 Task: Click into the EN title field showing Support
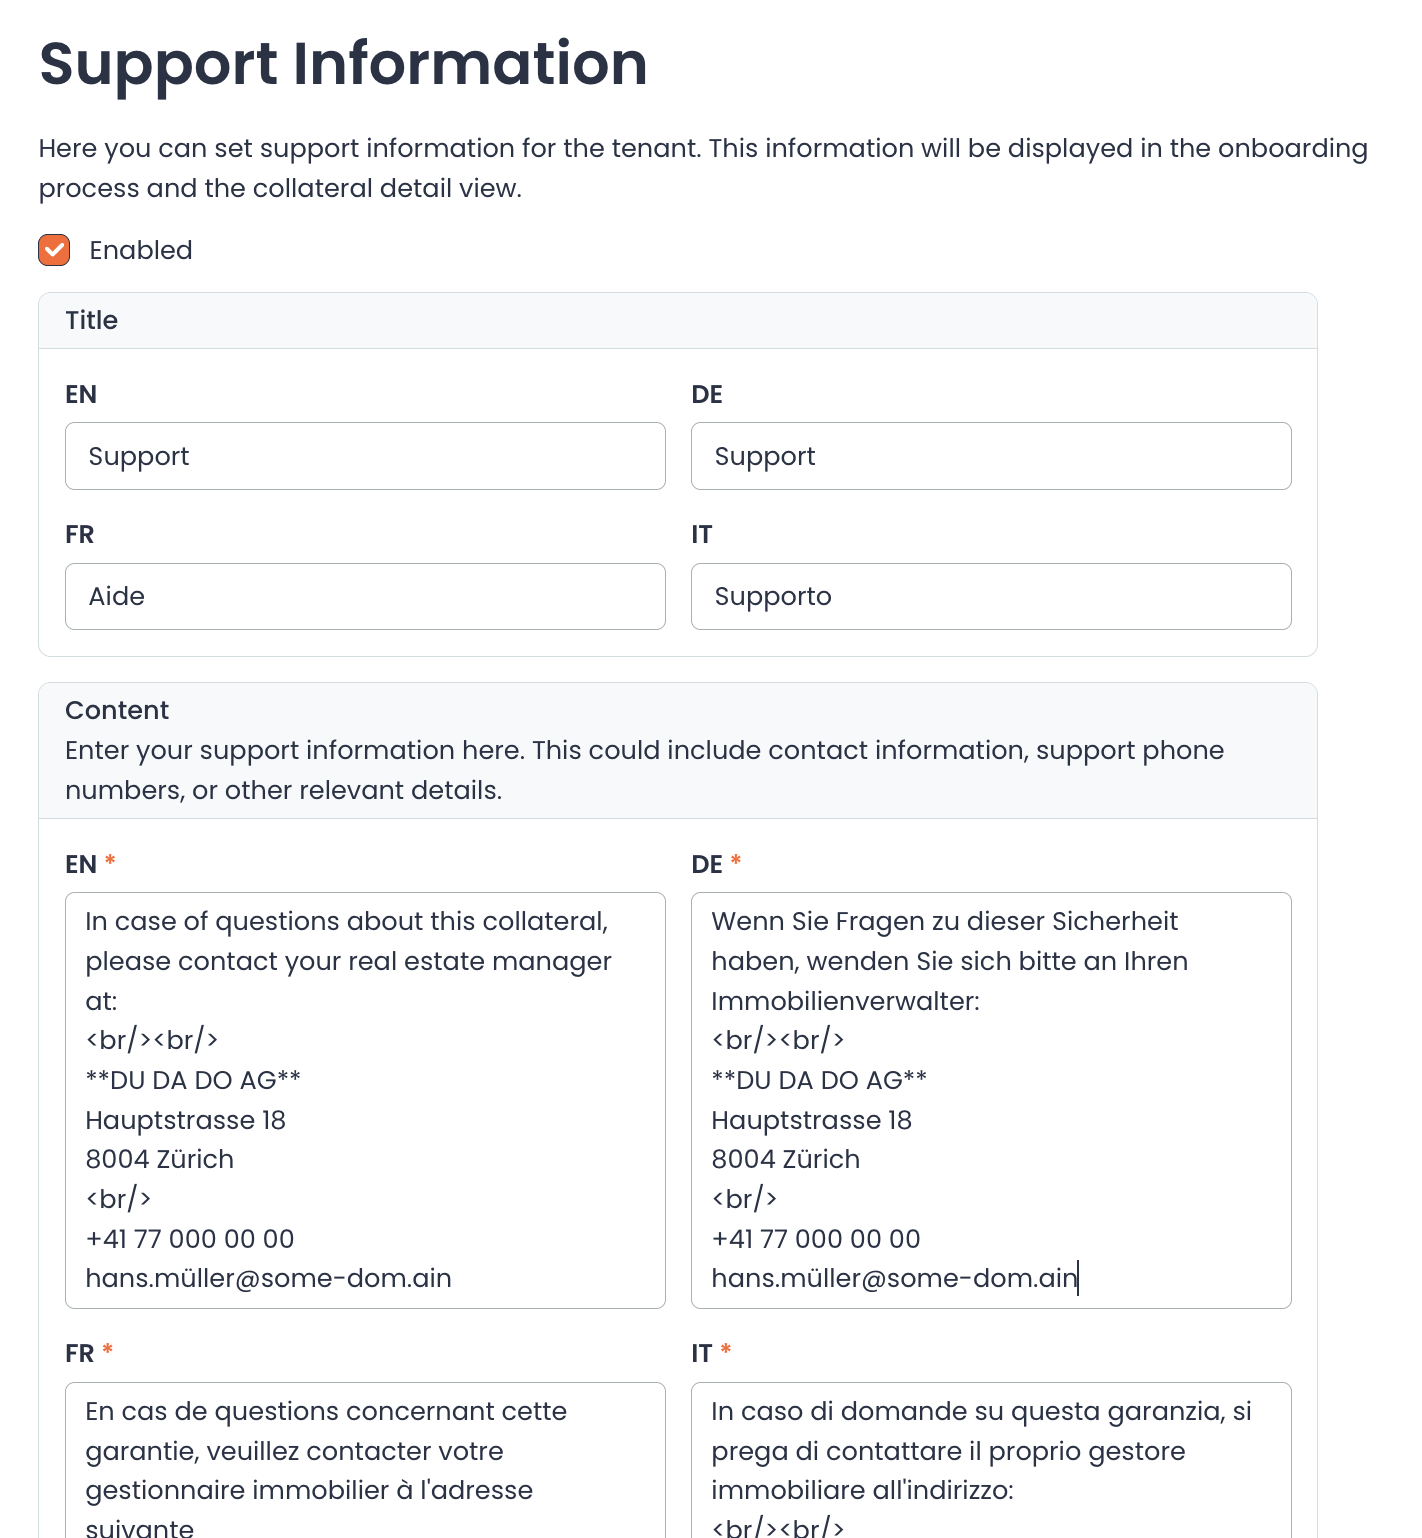point(364,456)
